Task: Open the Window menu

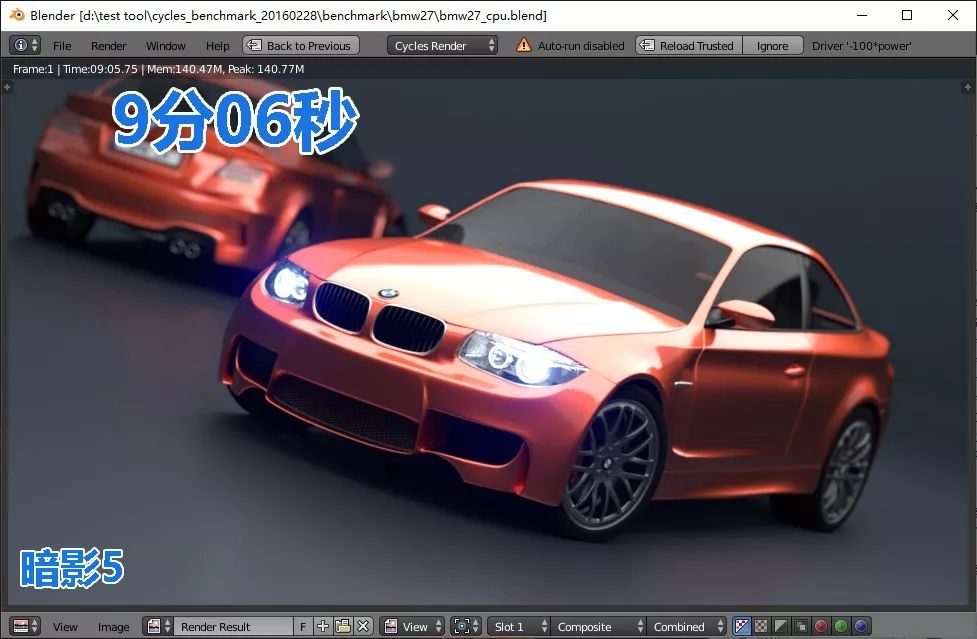Action: (x=166, y=46)
